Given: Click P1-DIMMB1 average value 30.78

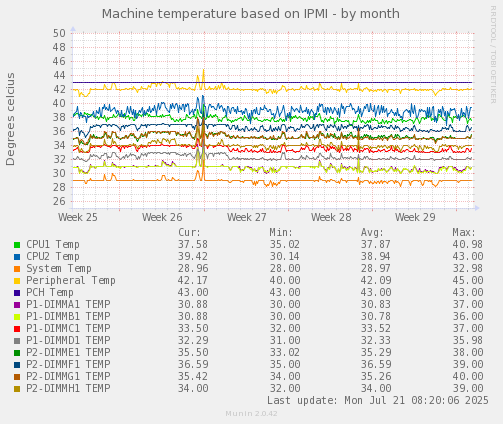Looking at the screenshot, I should (376, 317).
